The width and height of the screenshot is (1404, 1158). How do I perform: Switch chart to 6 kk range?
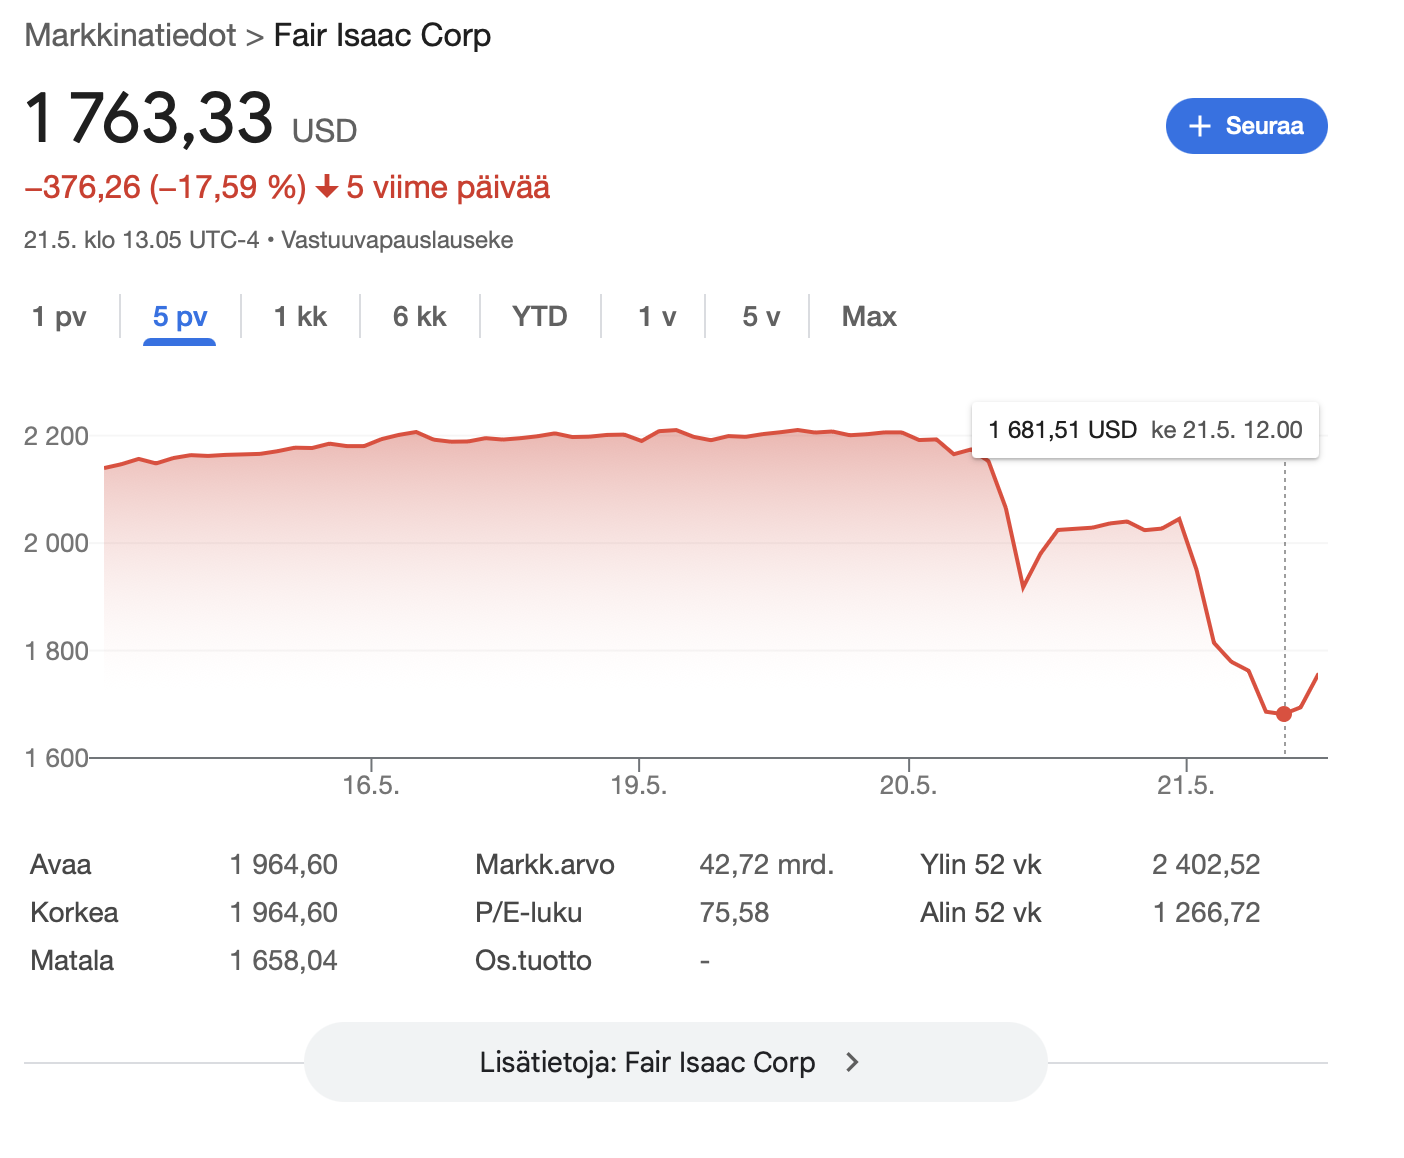pos(419,317)
